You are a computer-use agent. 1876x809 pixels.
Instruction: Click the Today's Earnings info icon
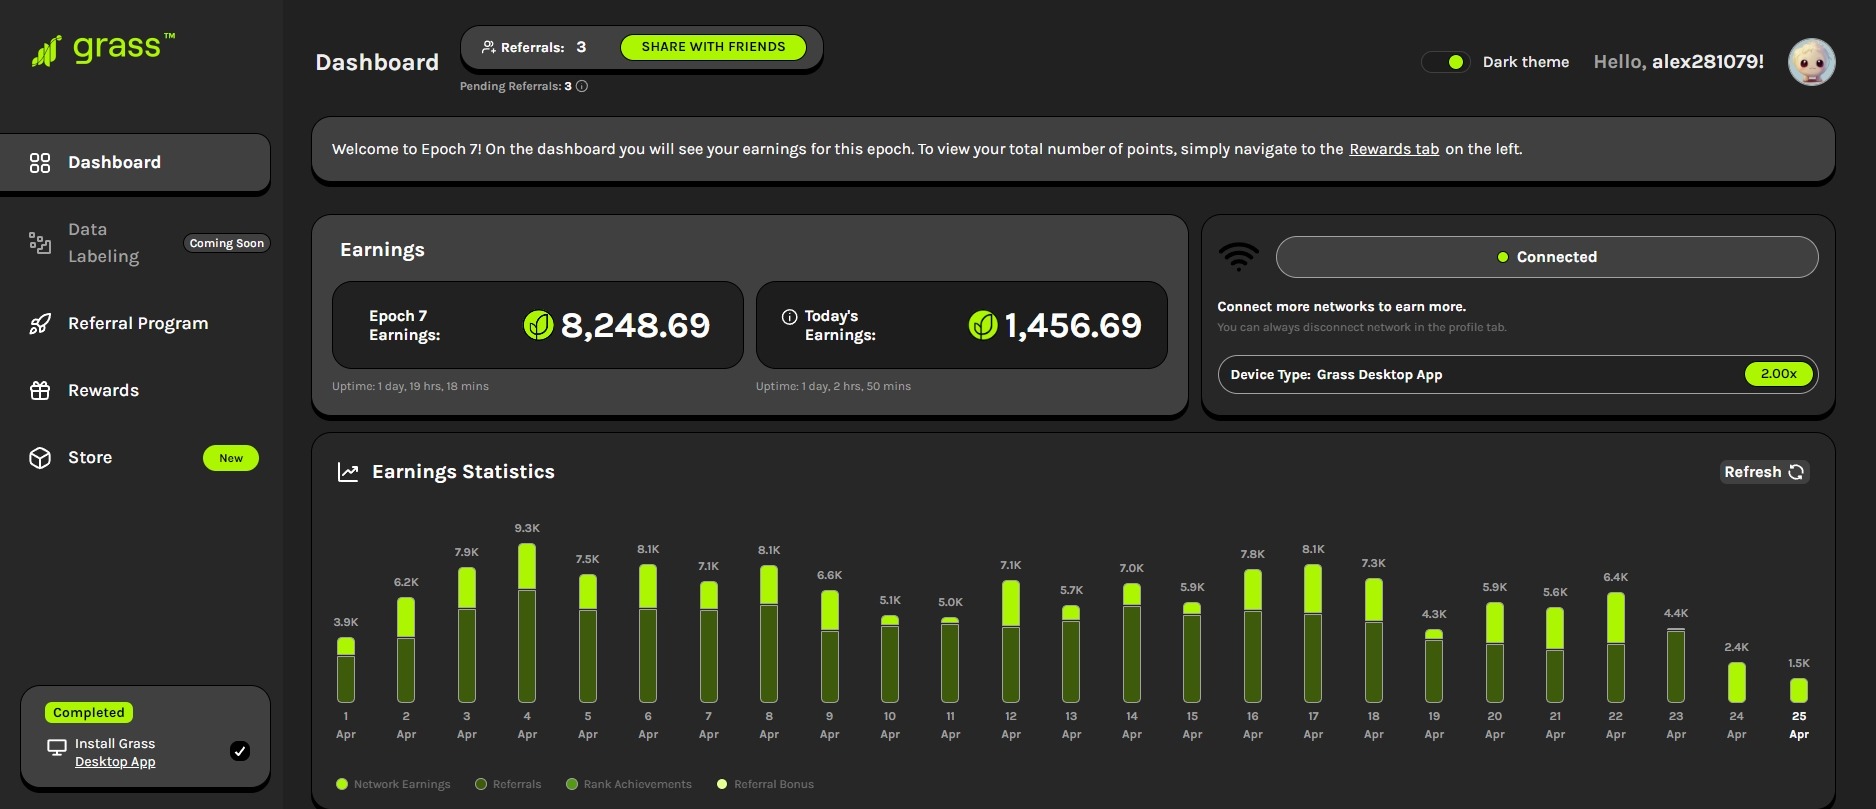coord(789,317)
